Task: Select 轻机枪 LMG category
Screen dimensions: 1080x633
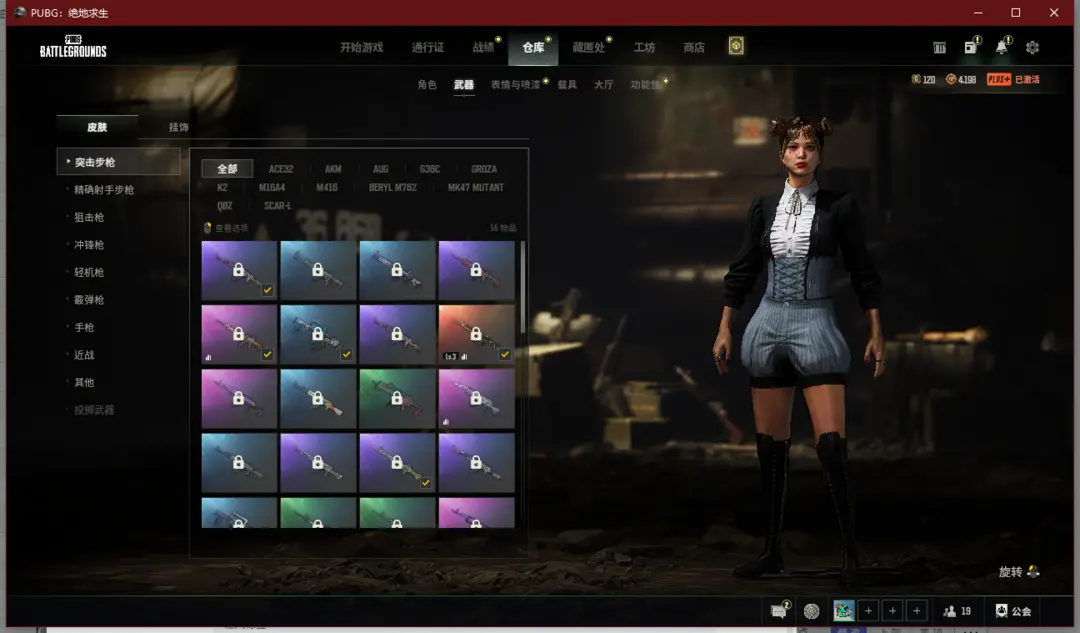Action: 89,272
